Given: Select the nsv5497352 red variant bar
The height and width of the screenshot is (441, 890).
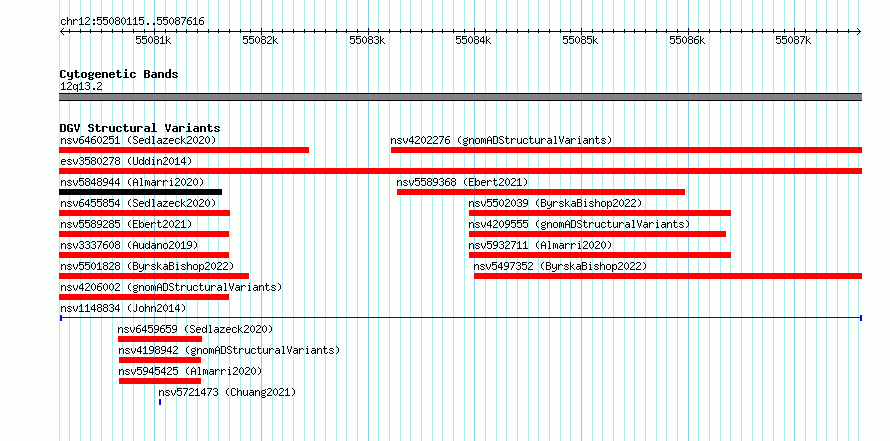Looking at the screenshot, I should 668,276.
